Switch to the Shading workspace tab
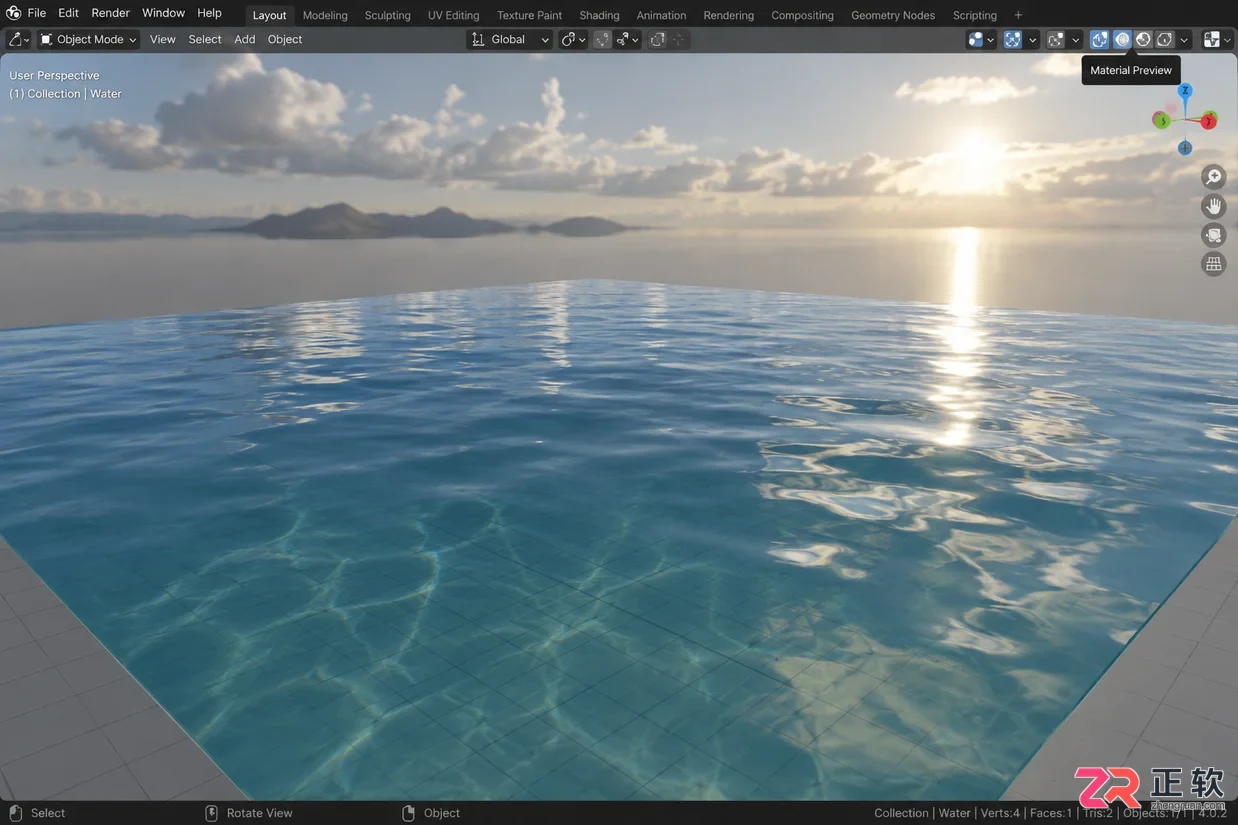 click(x=599, y=15)
